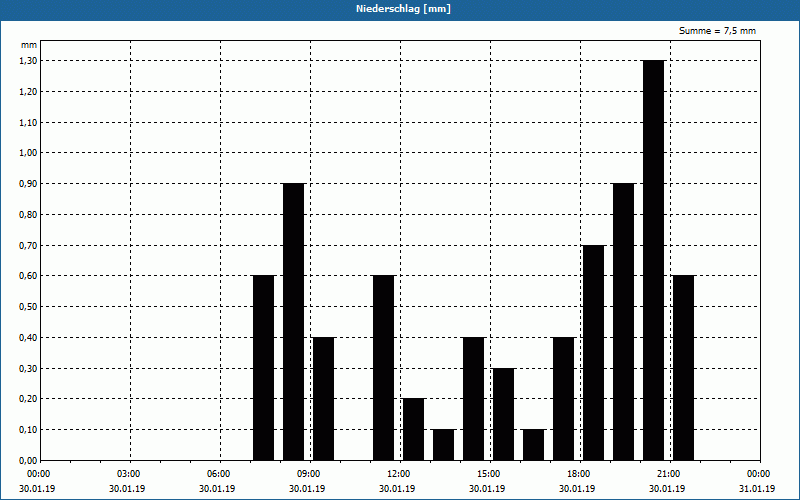Screen dimensions: 800x500
Task: Select the 0,40 mm bar just before 18:00
Action: click(x=563, y=399)
